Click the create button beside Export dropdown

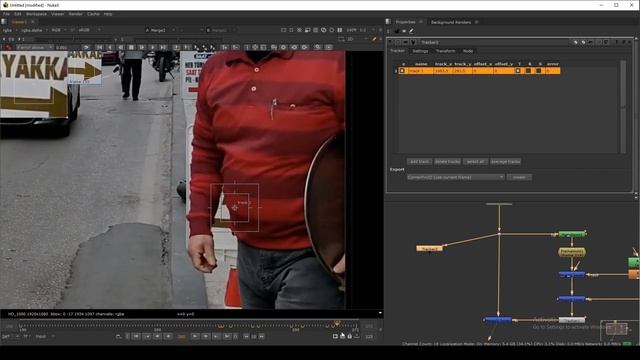tap(519, 177)
